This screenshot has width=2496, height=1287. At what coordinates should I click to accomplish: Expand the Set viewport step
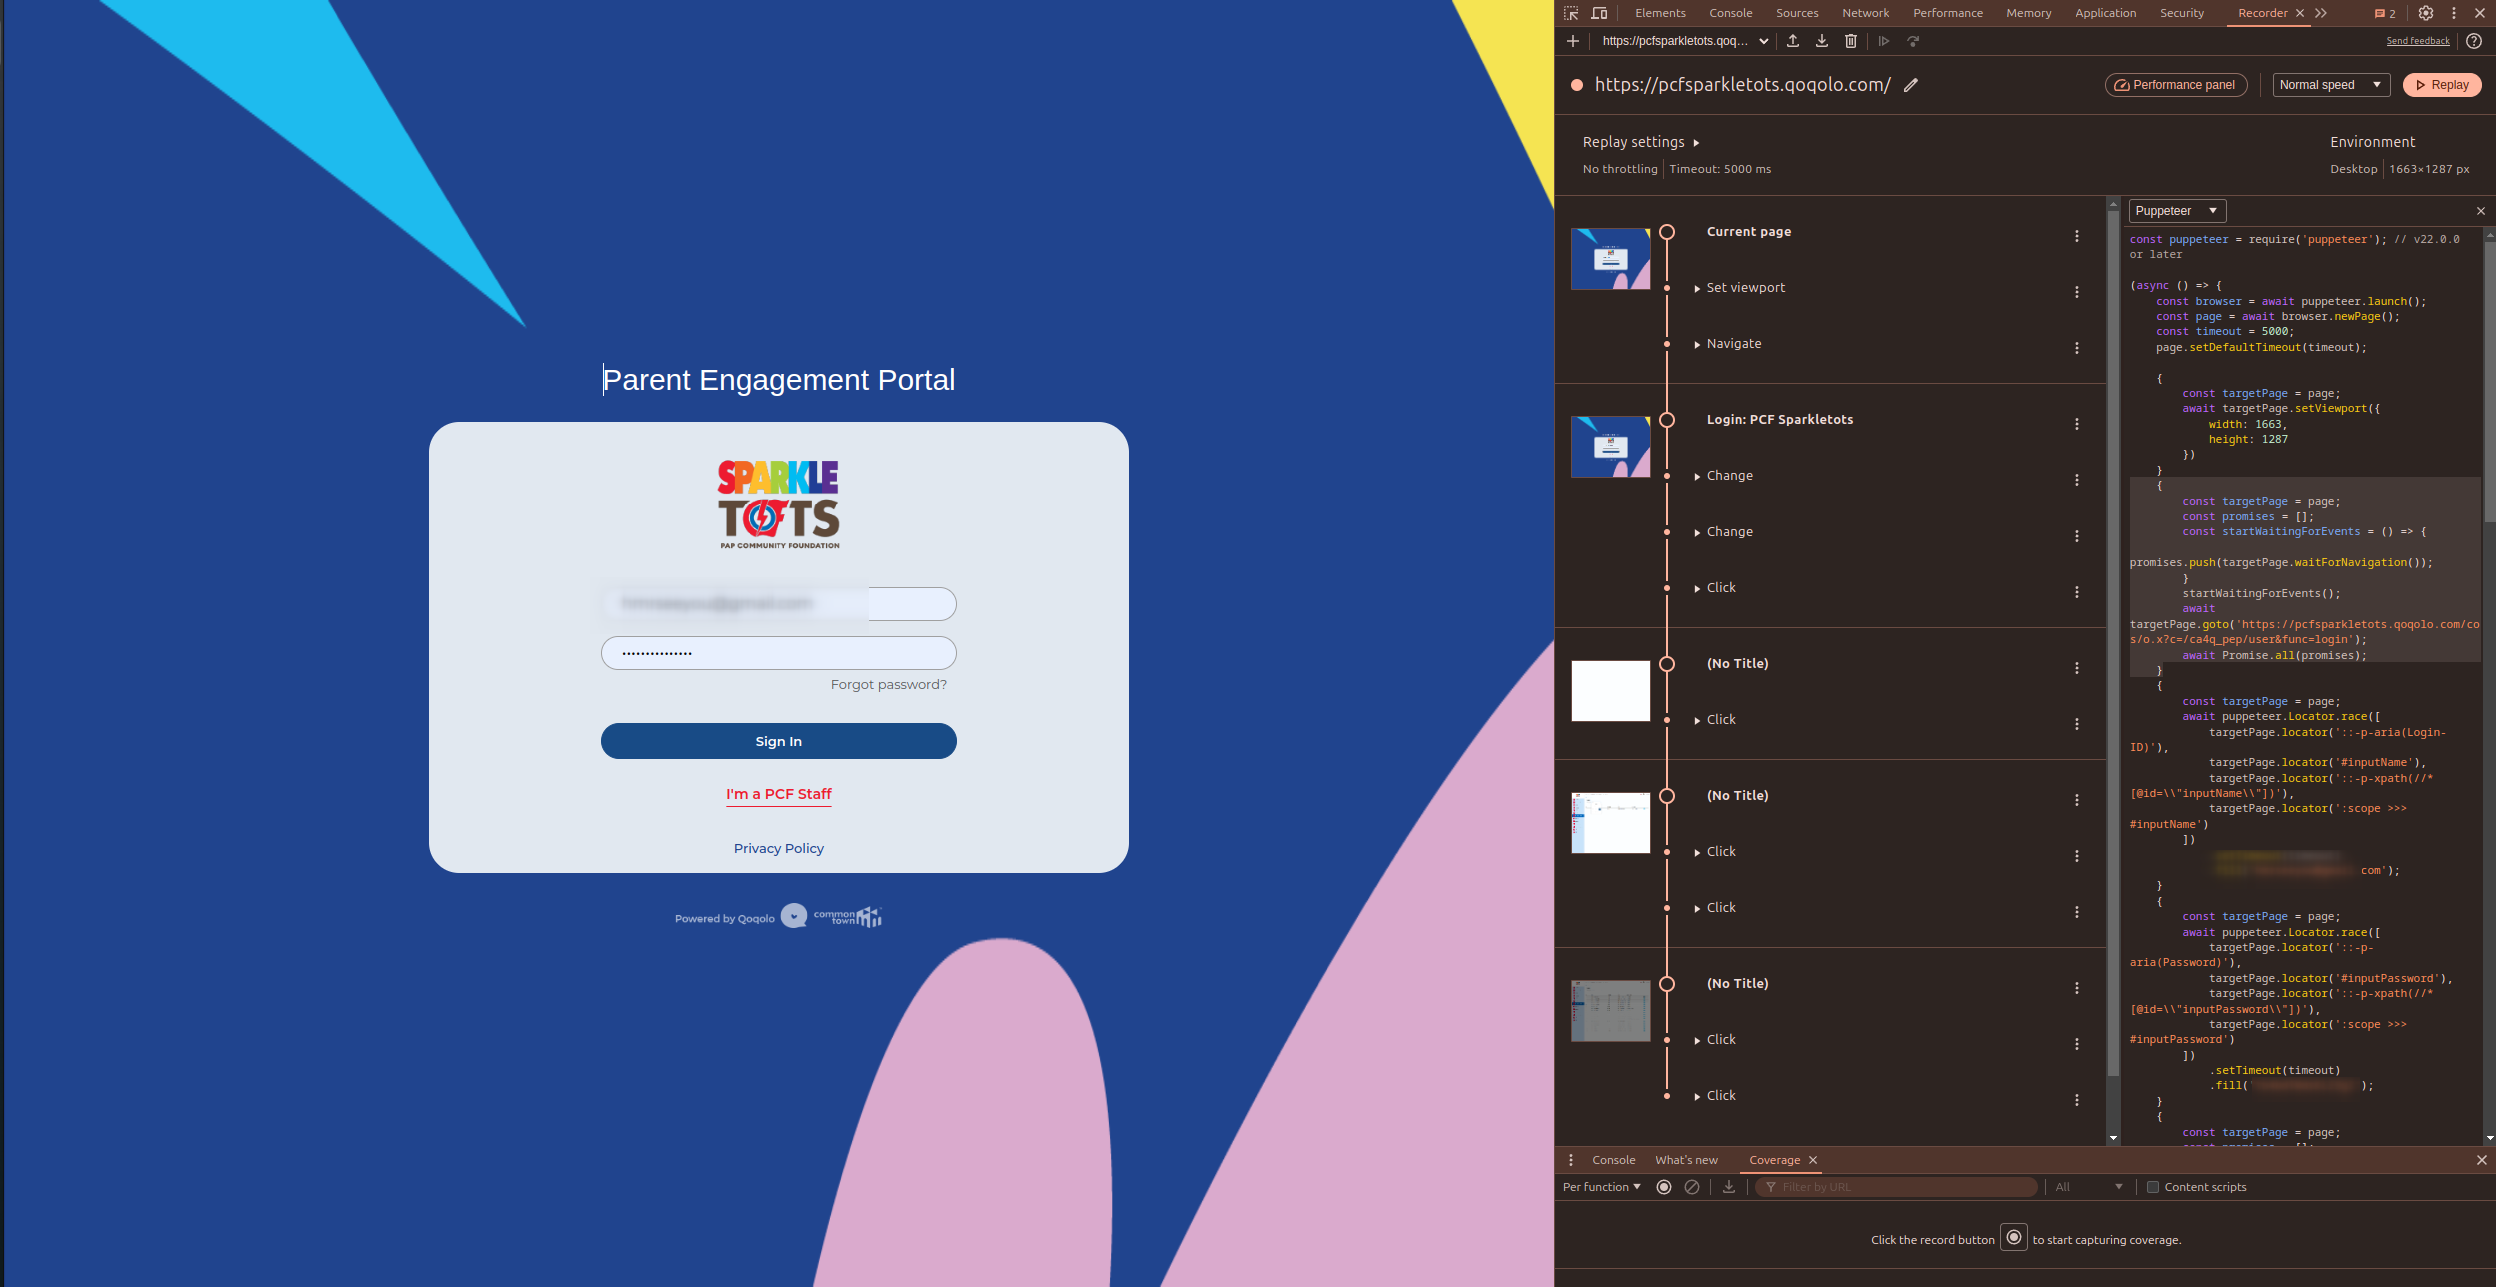click(x=1745, y=288)
